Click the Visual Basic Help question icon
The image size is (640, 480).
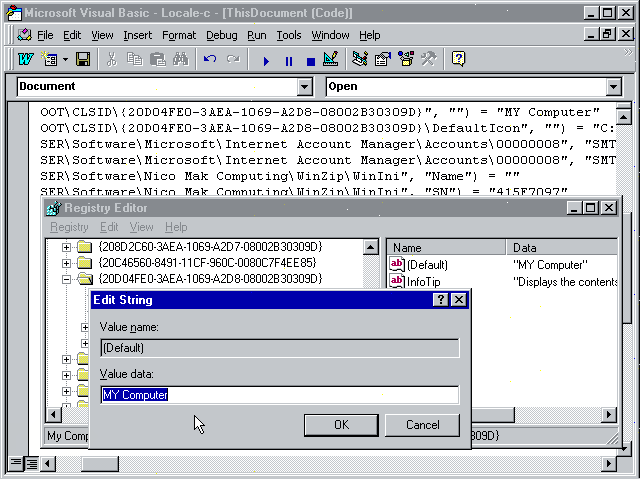[458, 60]
